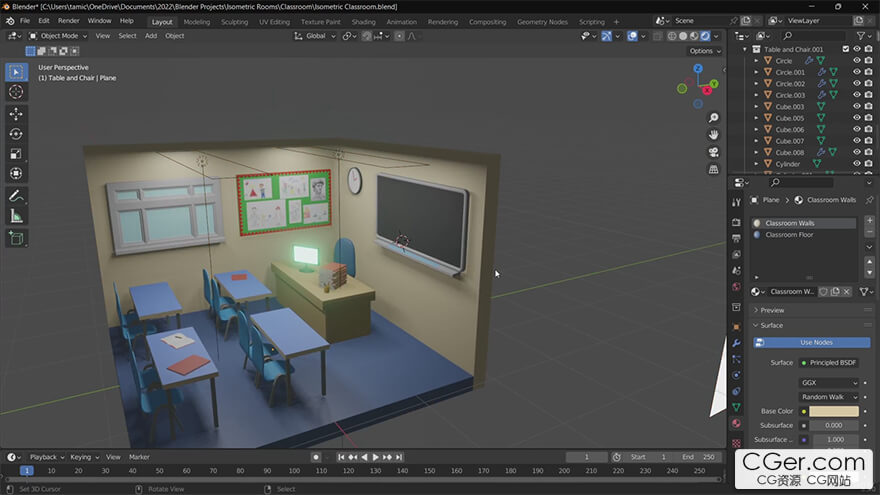Image resolution: width=880 pixels, height=495 pixels.
Task: Jump to timeline start frame
Action: click(341, 457)
